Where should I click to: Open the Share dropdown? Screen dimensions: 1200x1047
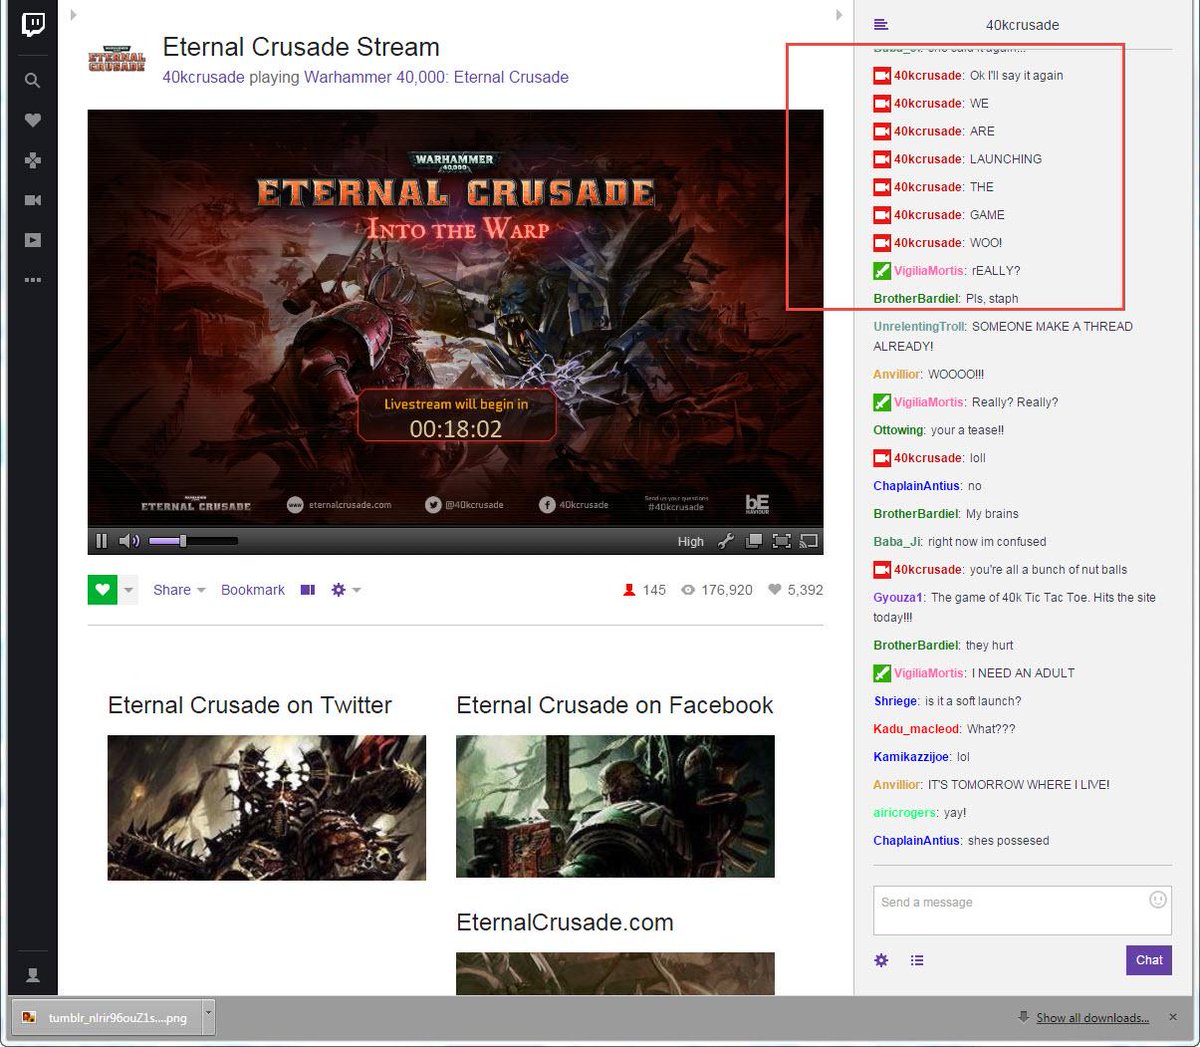[179, 590]
